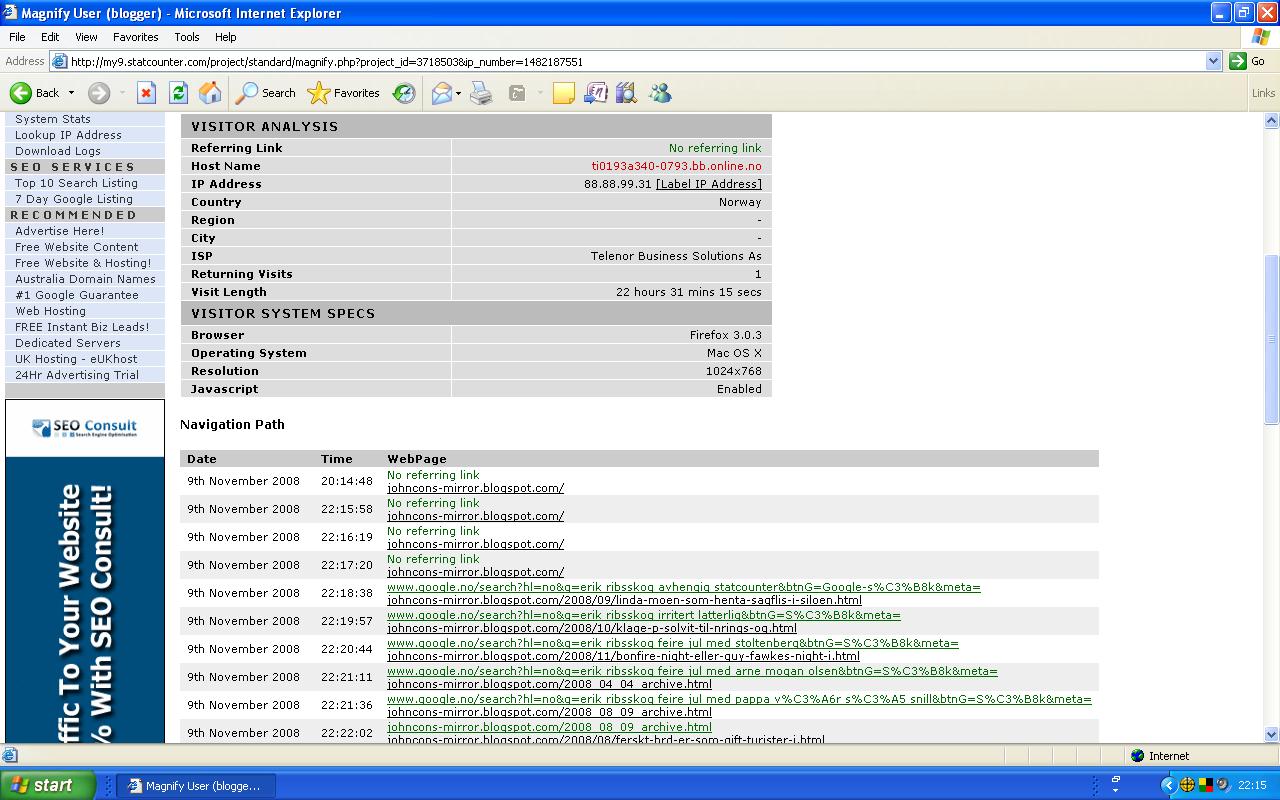Click inside the Address URL field

[x=636, y=61]
